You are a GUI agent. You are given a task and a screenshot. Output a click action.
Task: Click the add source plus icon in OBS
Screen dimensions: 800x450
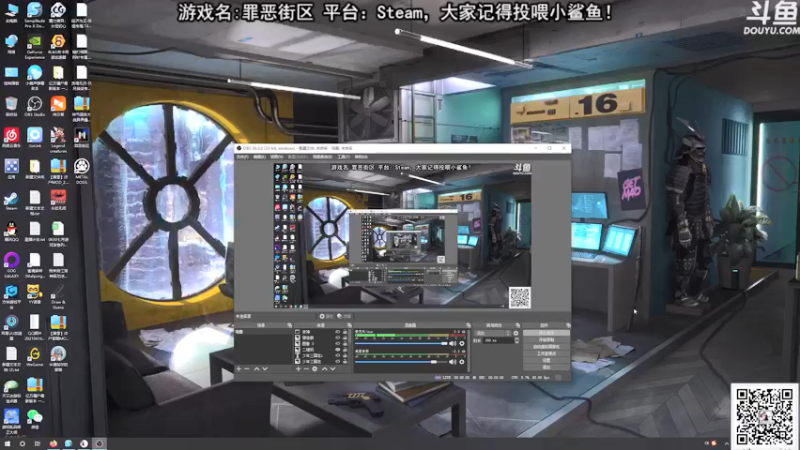(x=298, y=369)
